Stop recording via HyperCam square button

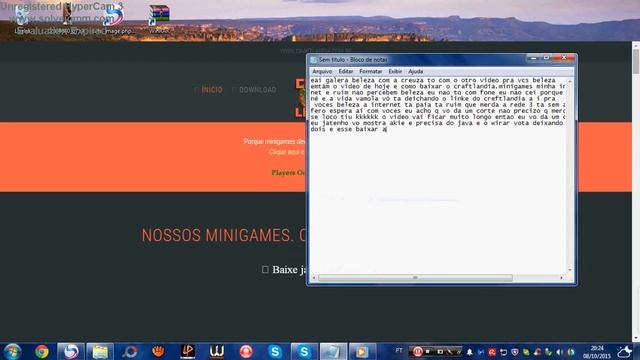click(428, 351)
